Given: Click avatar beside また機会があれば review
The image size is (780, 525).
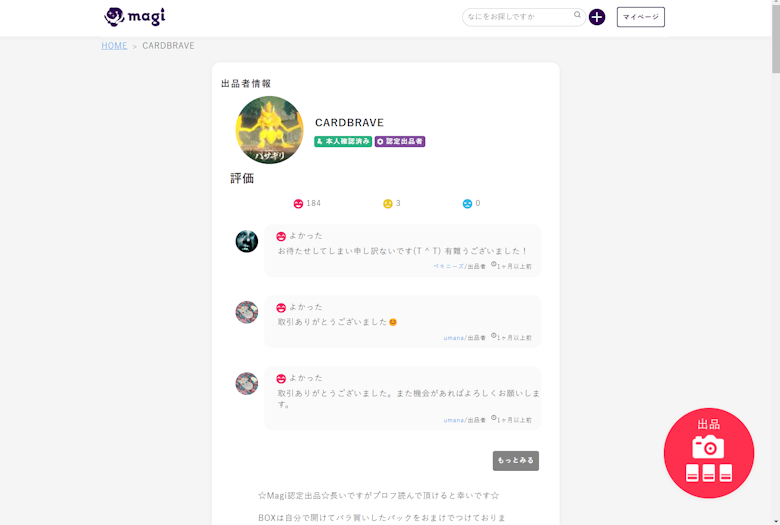Looking at the screenshot, I should tap(247, 384).
